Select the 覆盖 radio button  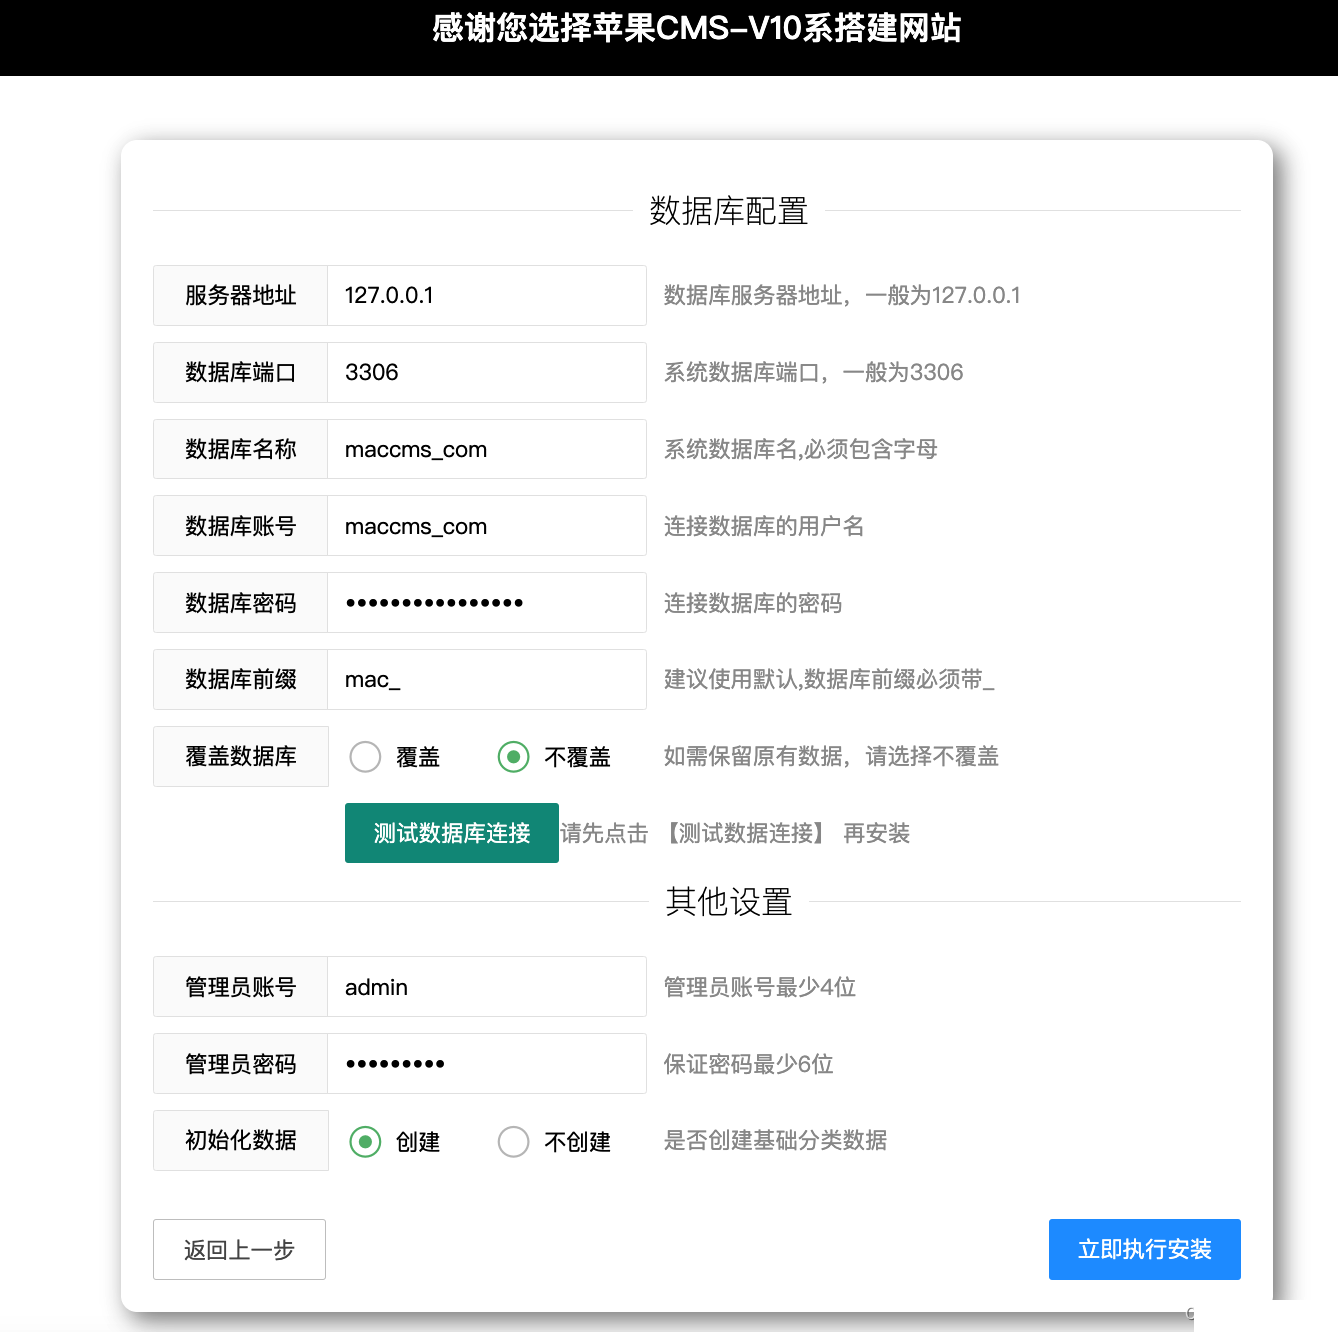tap(365, 757)
